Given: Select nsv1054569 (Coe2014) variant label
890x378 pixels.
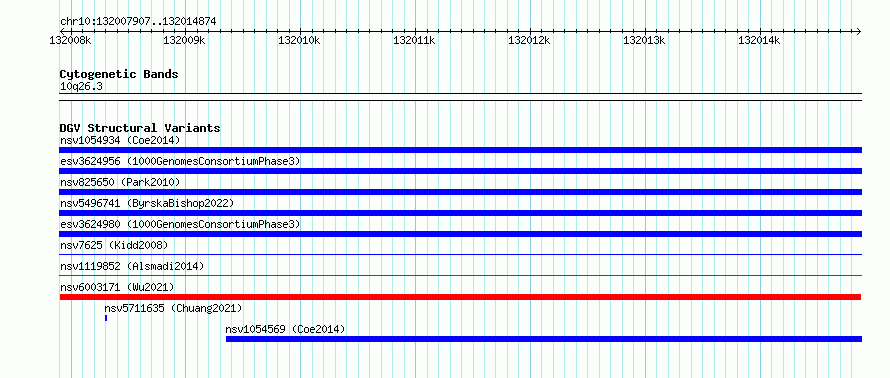Looking at the screenshot, I should pos(285,329).
